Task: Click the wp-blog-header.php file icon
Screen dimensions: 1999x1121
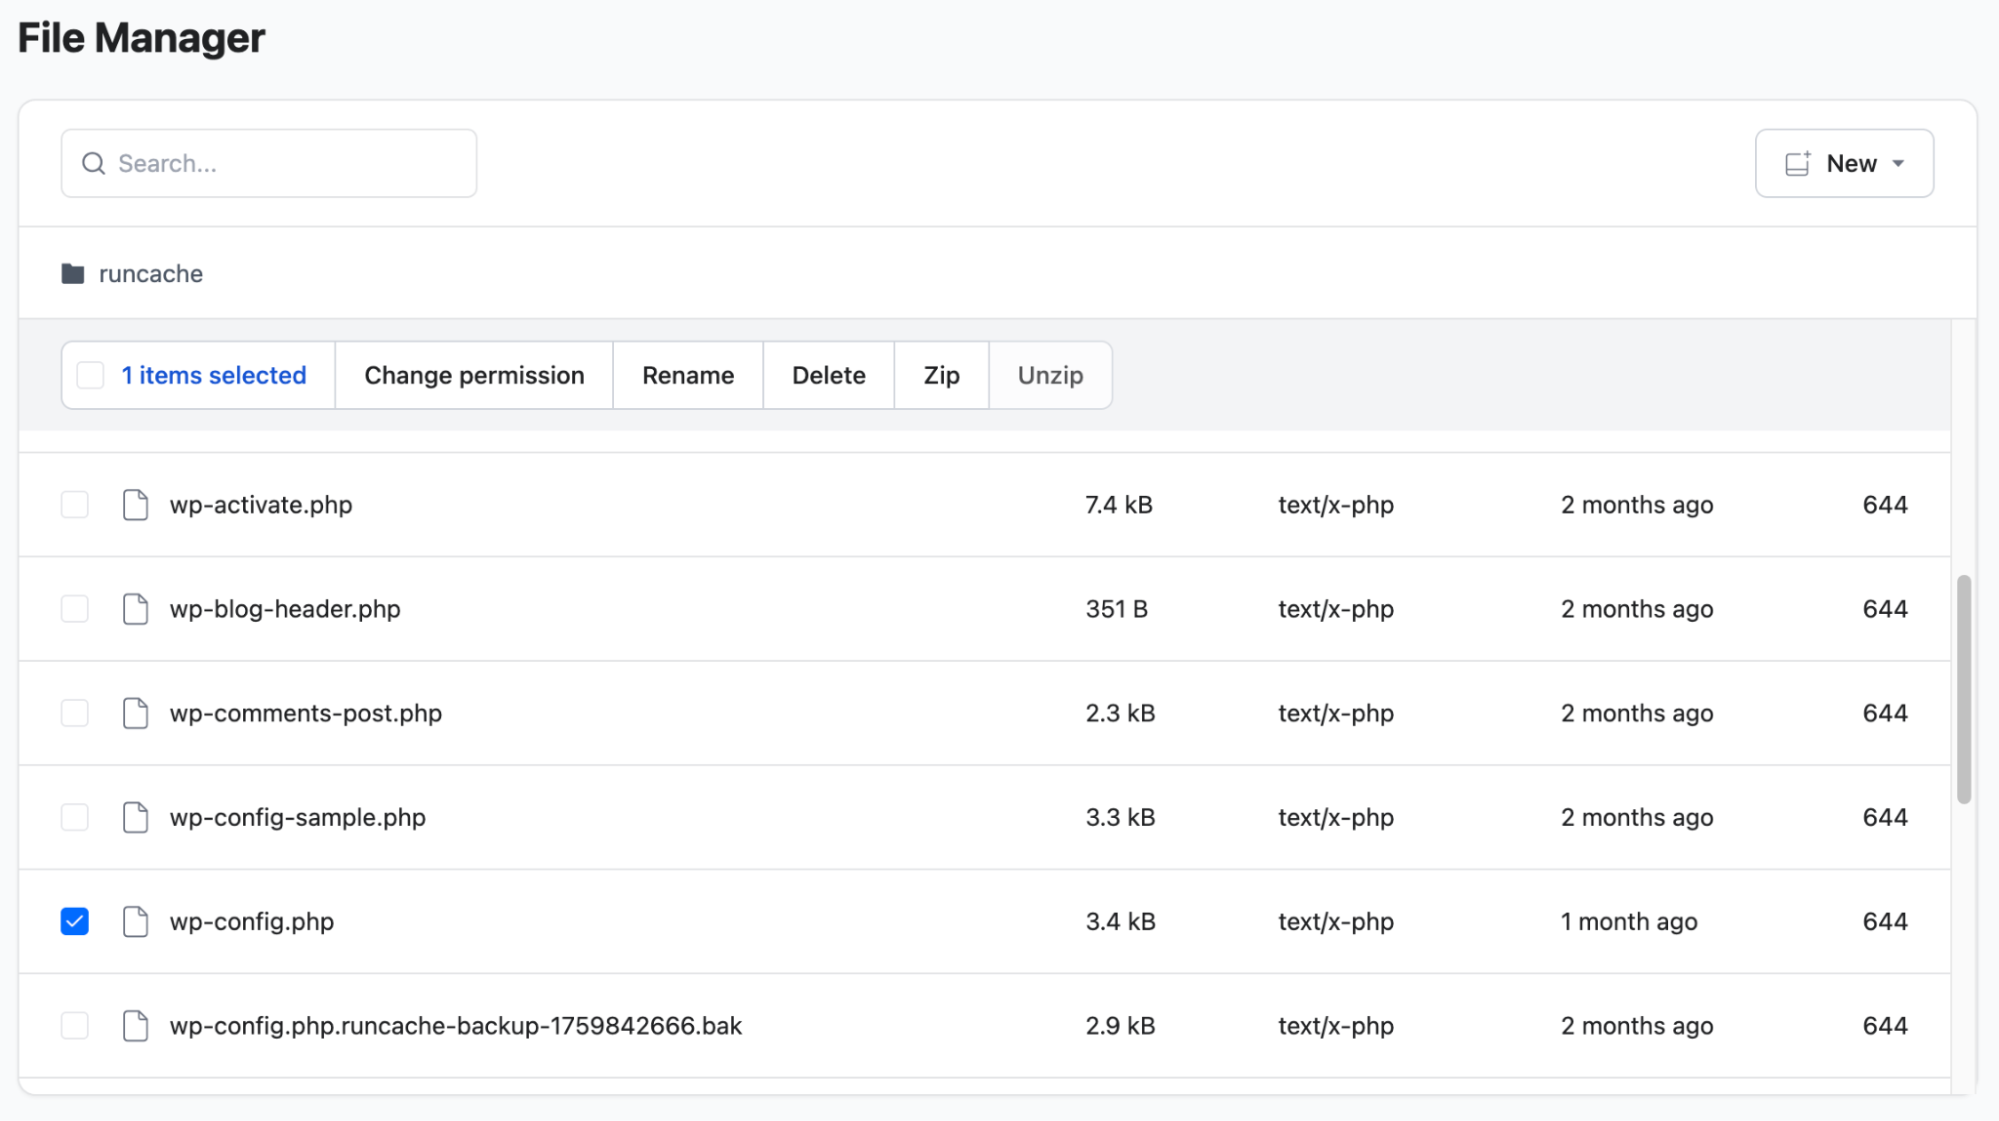Action: tap(135, 609)
